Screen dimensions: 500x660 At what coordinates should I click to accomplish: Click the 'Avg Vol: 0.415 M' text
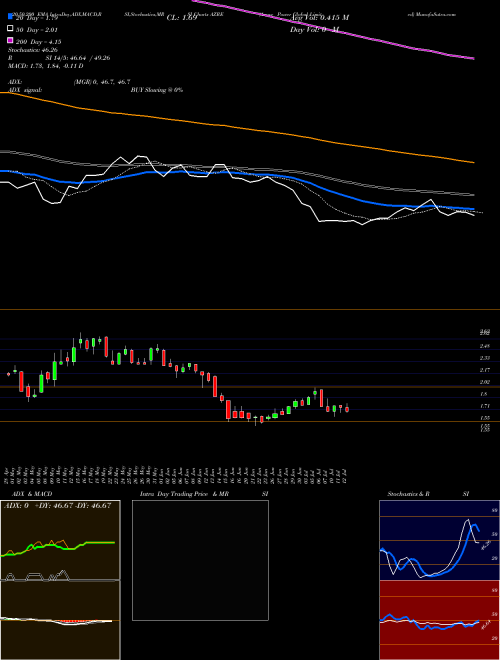pos(319,18)
